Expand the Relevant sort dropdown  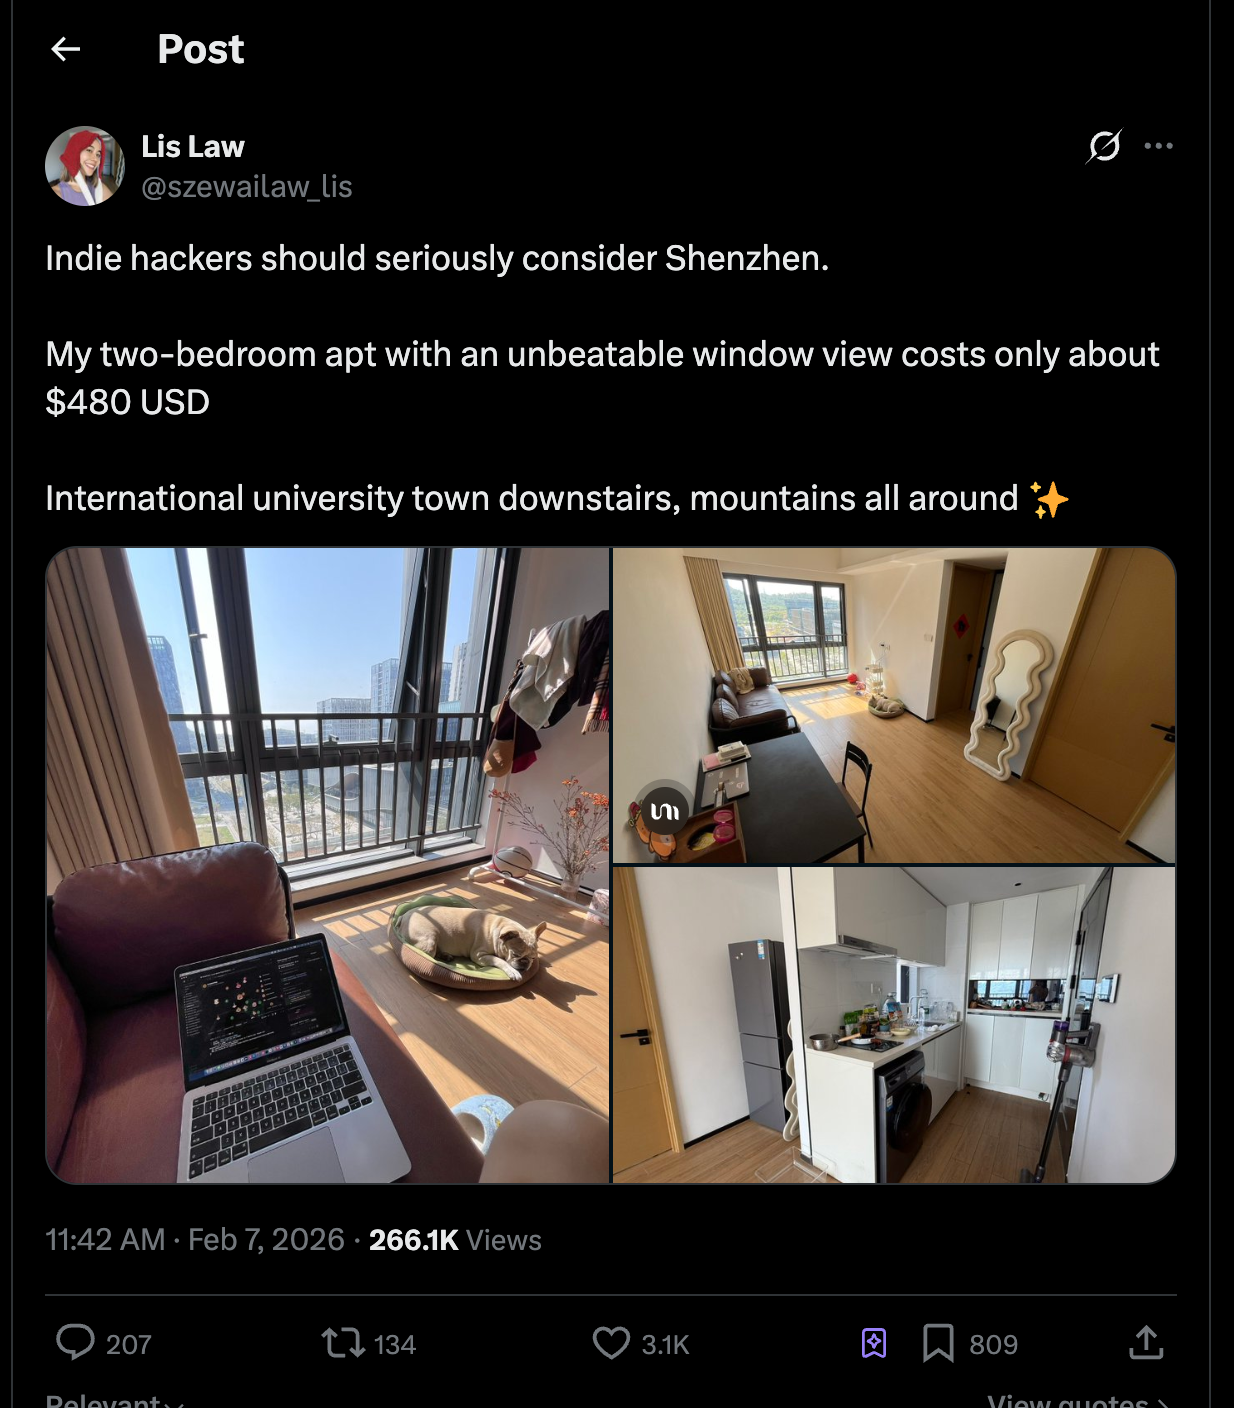click(114, 1400)
